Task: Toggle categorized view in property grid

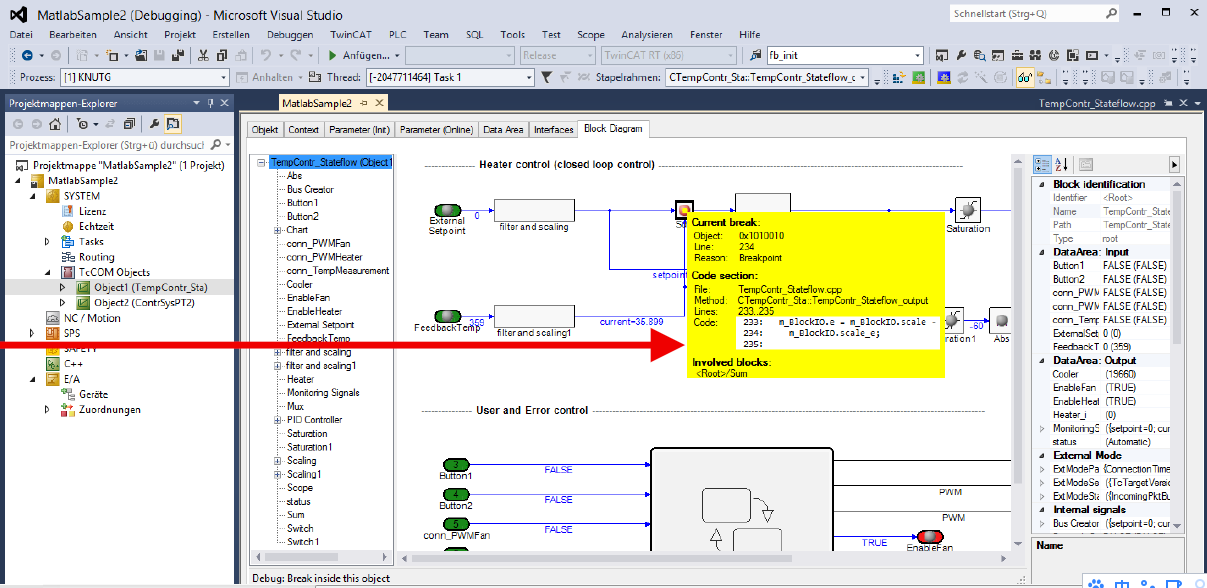Action: pos(1042,164)
